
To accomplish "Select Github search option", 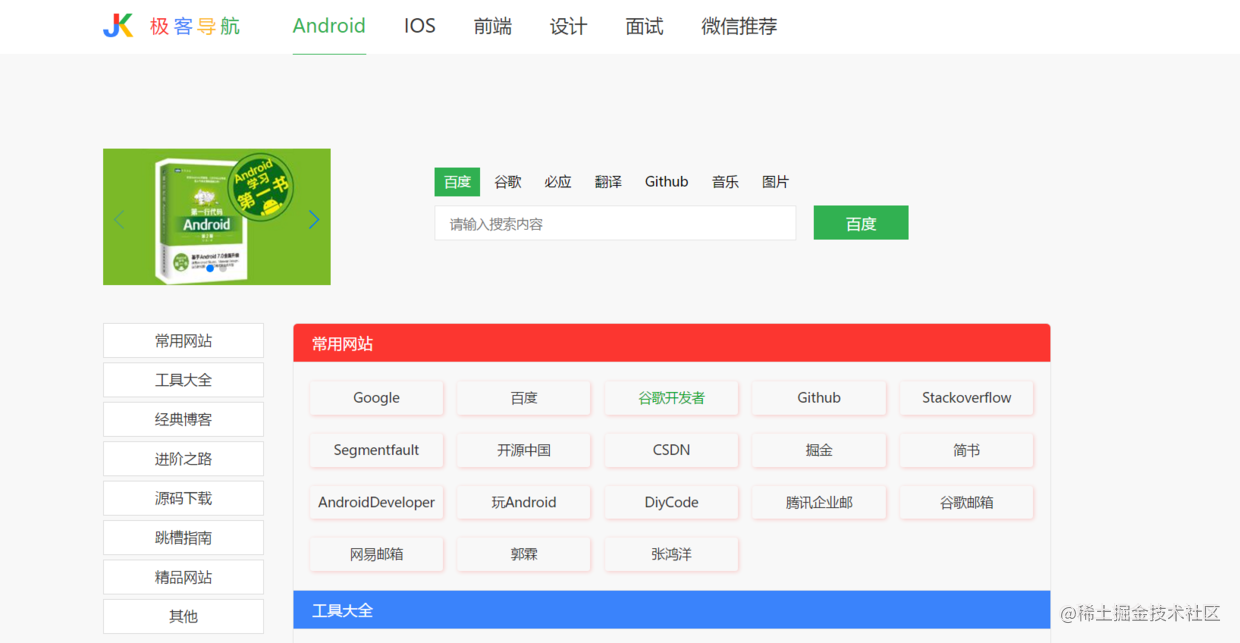I will tap(666, 182).
